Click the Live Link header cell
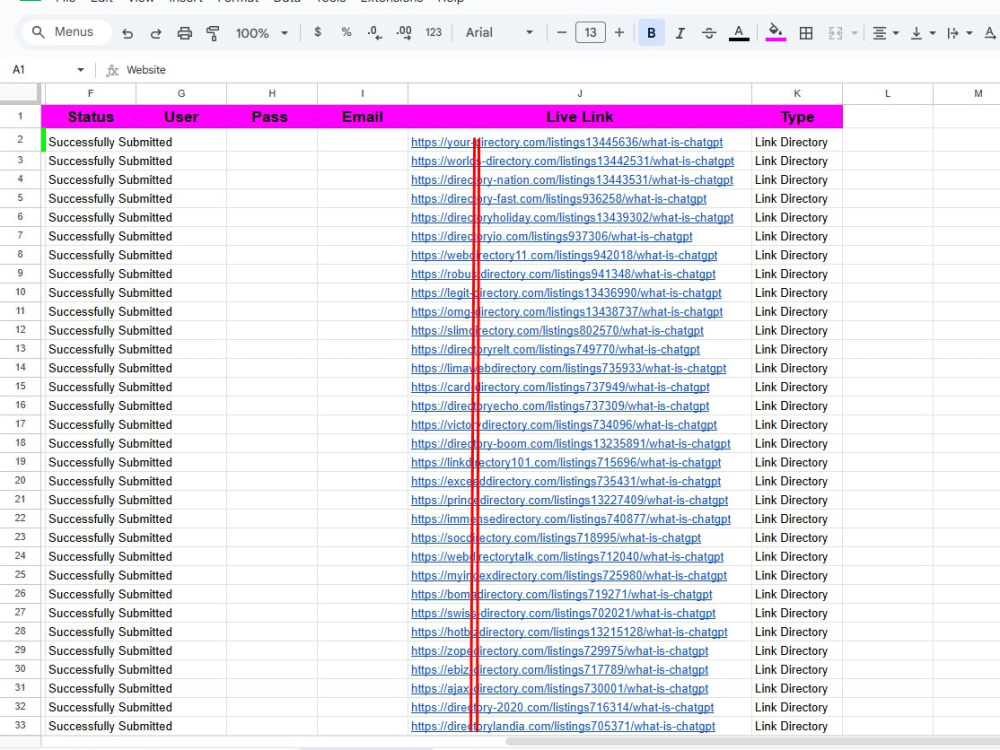The width and height of the screenshot is (1000, 750). coord(580,117)
